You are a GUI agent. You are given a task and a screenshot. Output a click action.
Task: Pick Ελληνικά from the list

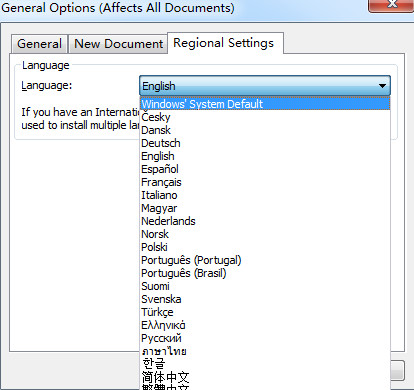pos(265,325)
